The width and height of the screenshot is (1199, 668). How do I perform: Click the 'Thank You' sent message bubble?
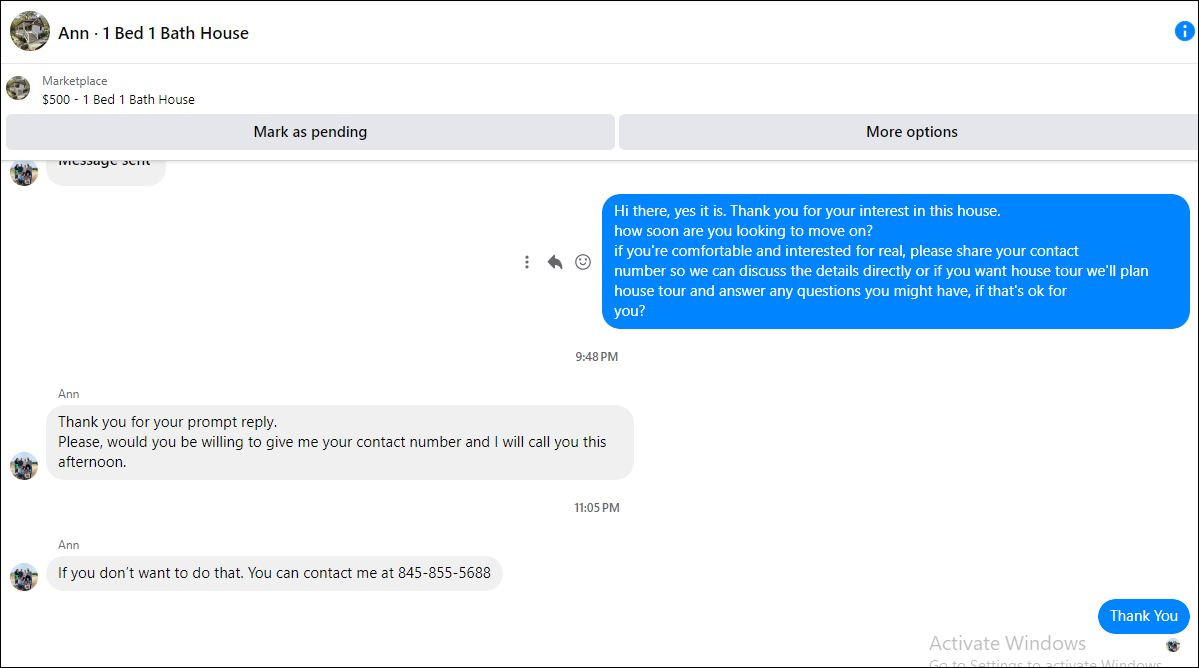(1144, 616)
